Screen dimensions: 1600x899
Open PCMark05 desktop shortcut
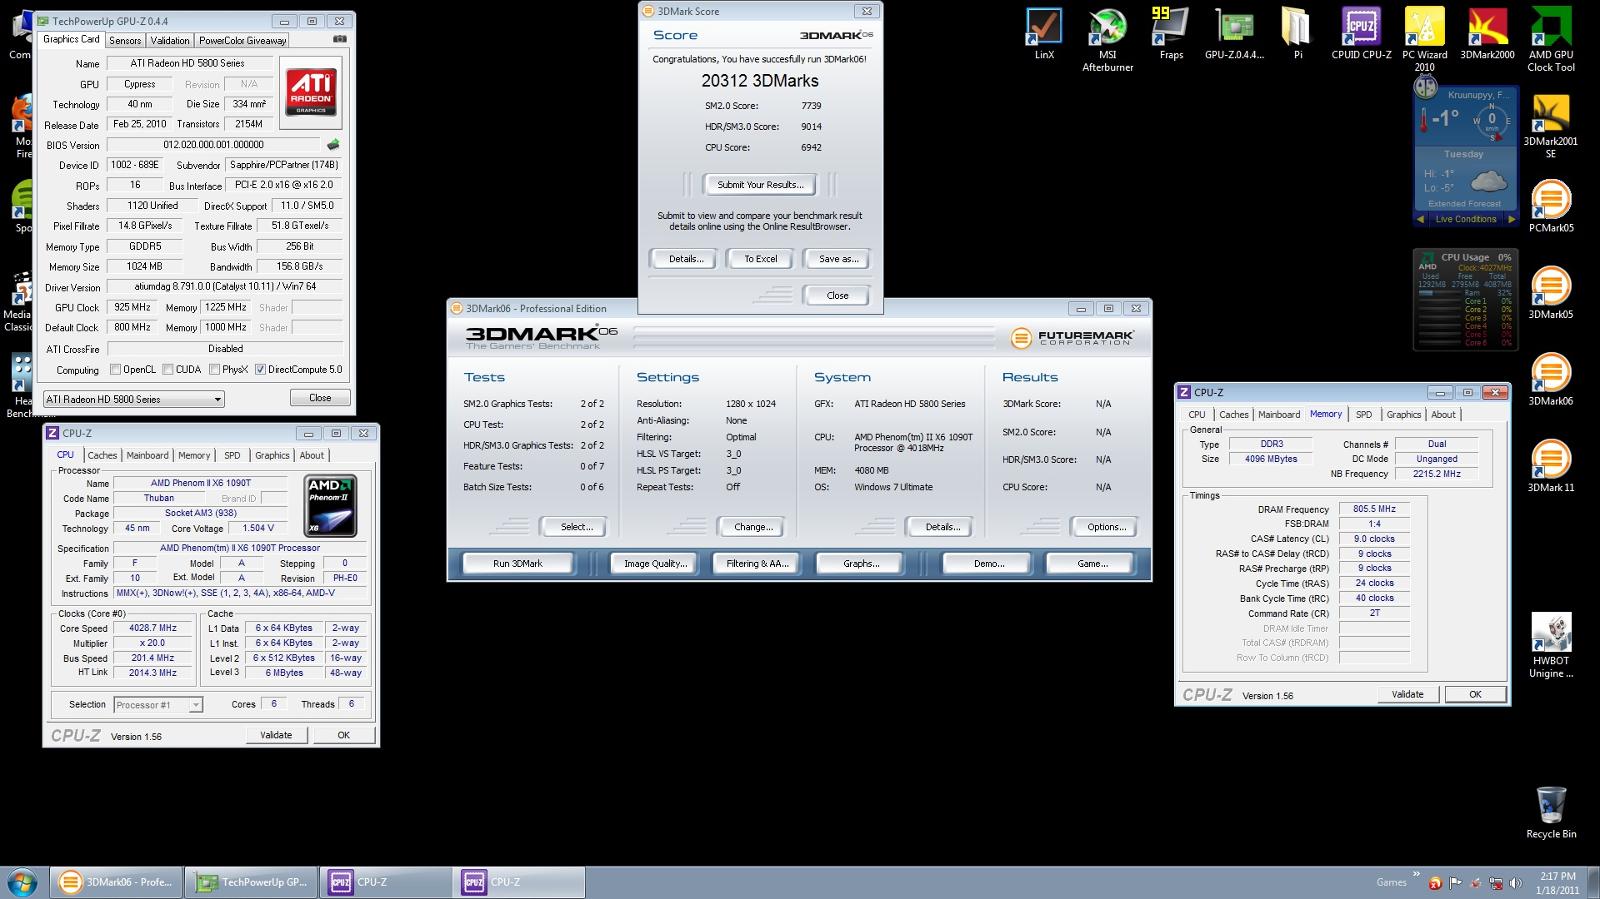(1551, 206)
